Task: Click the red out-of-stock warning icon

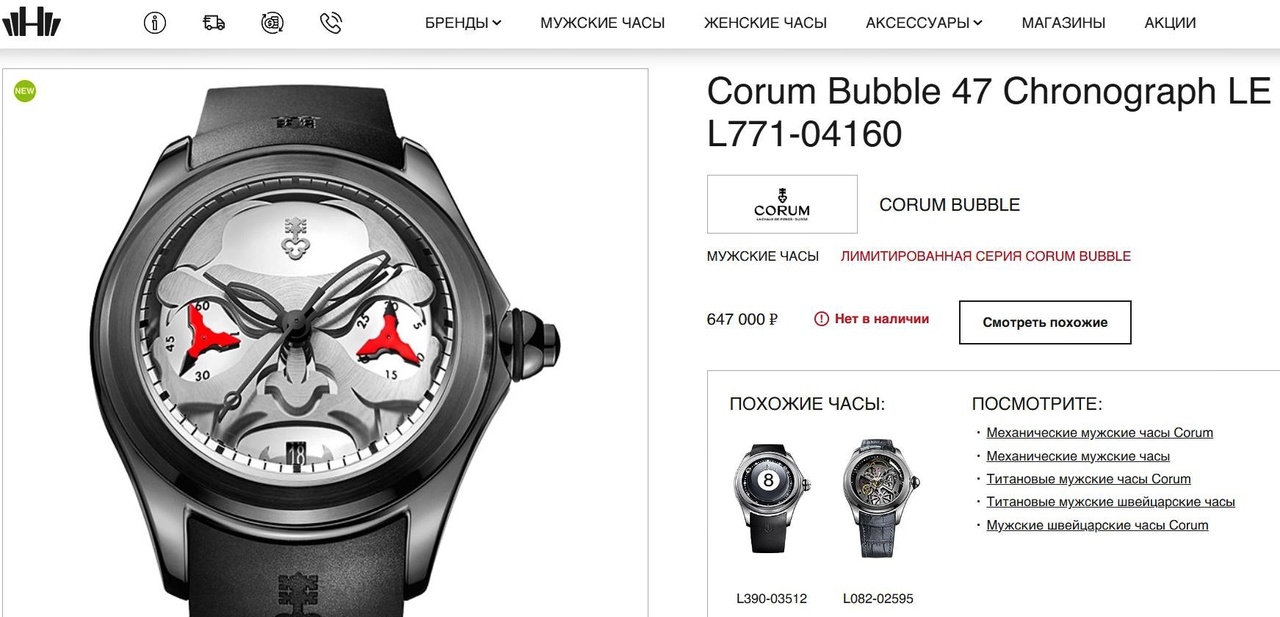Action: pos(822,319)
